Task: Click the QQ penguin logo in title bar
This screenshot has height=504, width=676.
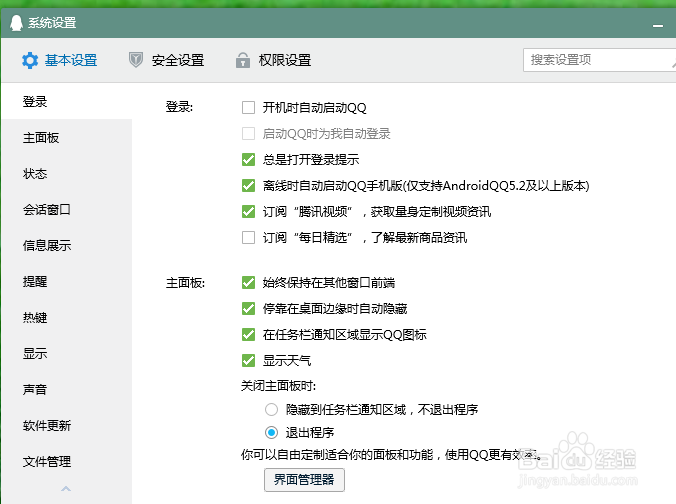Action: pyautogui.click(x=16, y=23)
